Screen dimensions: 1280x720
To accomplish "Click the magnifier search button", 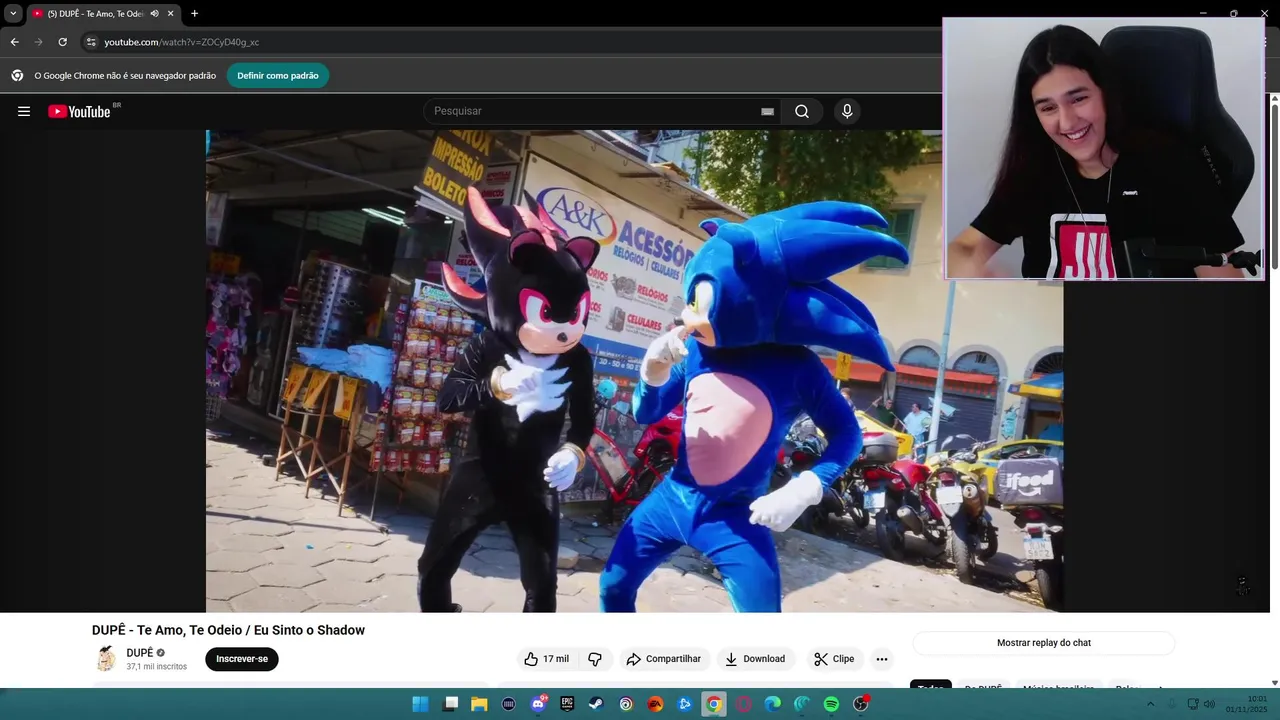I will point(802,111).
